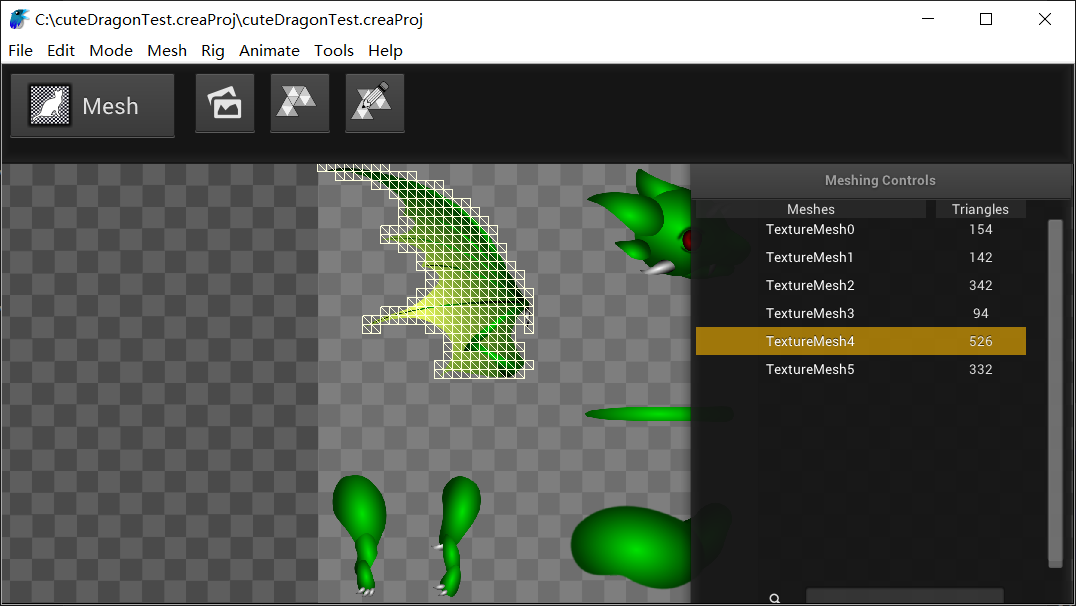The width and height of the screenshot is (1076, 606).
Task: Click the Meshing Controls panel title
Action: tap(880, 181)
